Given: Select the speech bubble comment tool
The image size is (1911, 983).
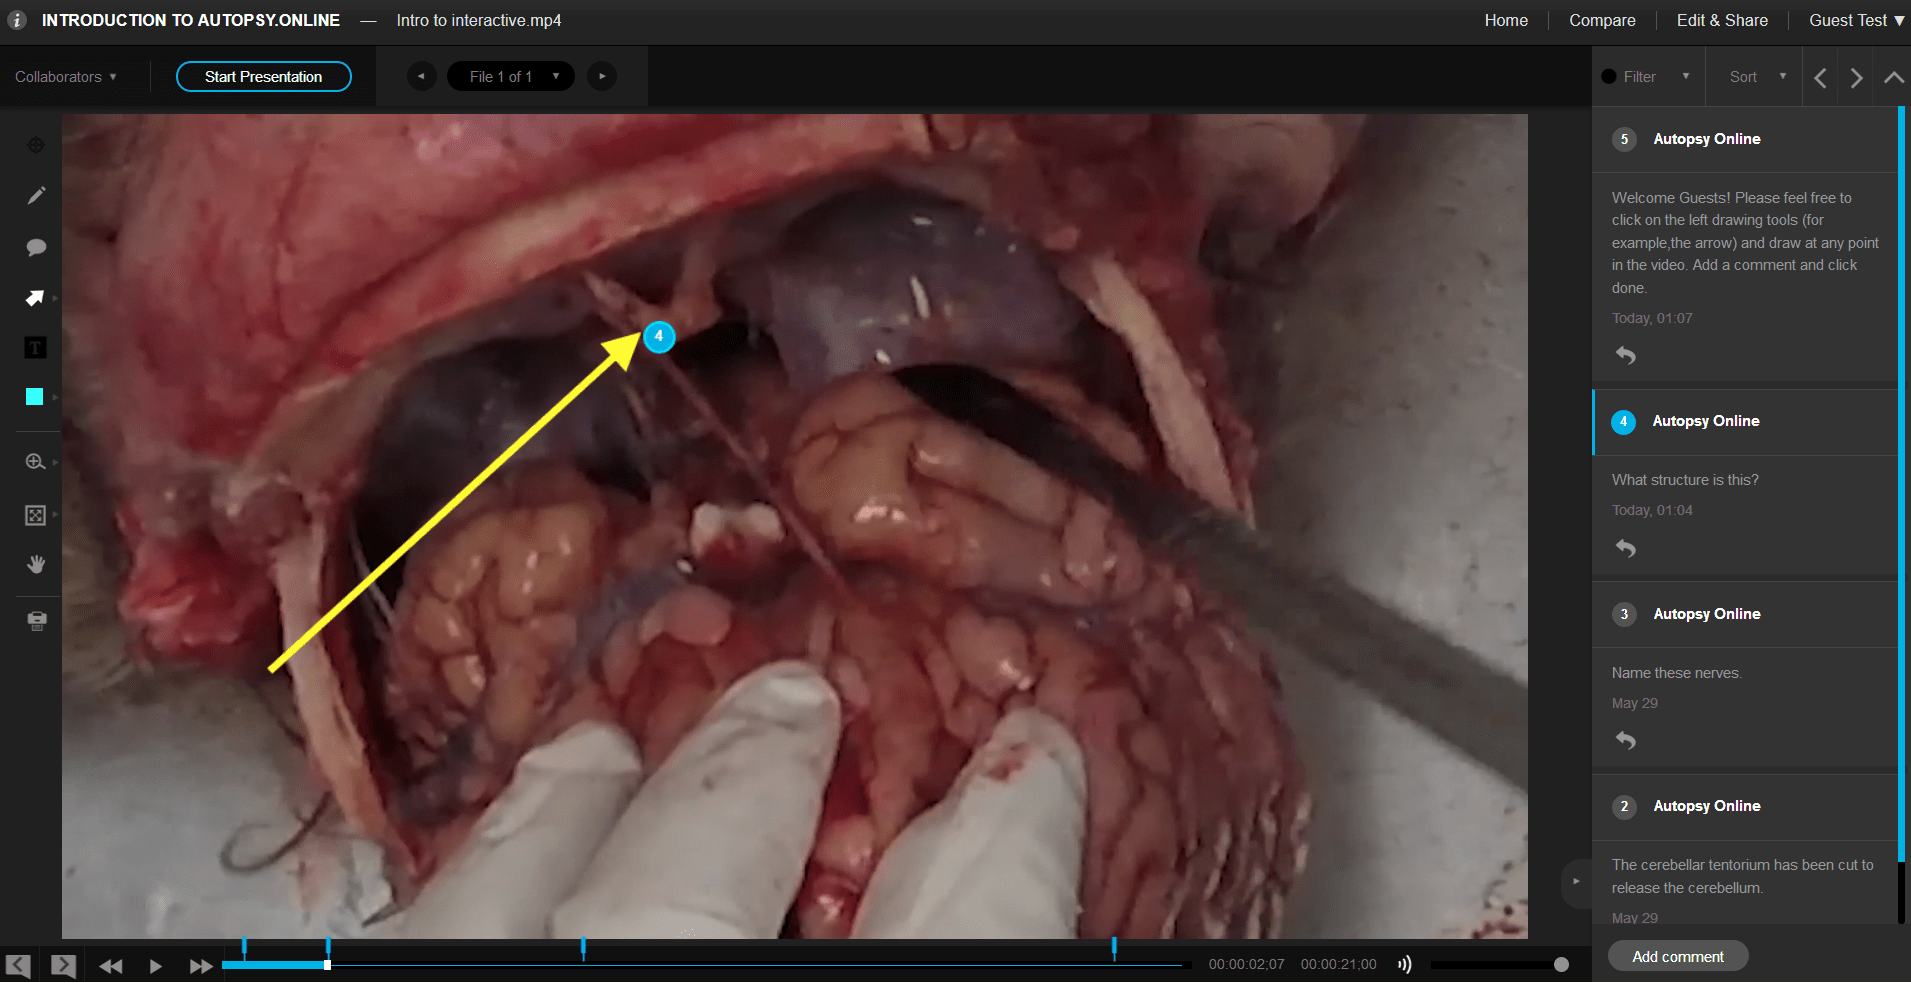Looking at the screenshot, I should (x=36, y=247).
